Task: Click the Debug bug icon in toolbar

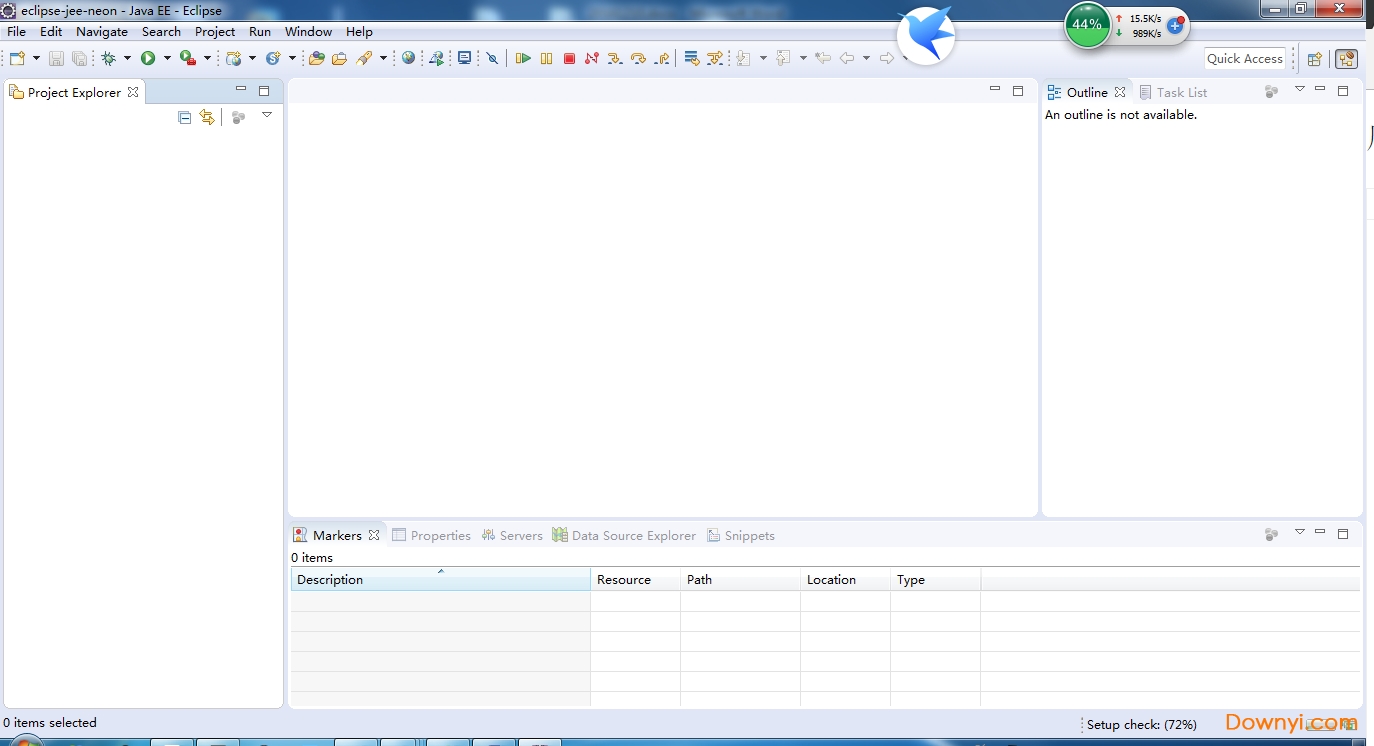Action: tap(109, 58)
